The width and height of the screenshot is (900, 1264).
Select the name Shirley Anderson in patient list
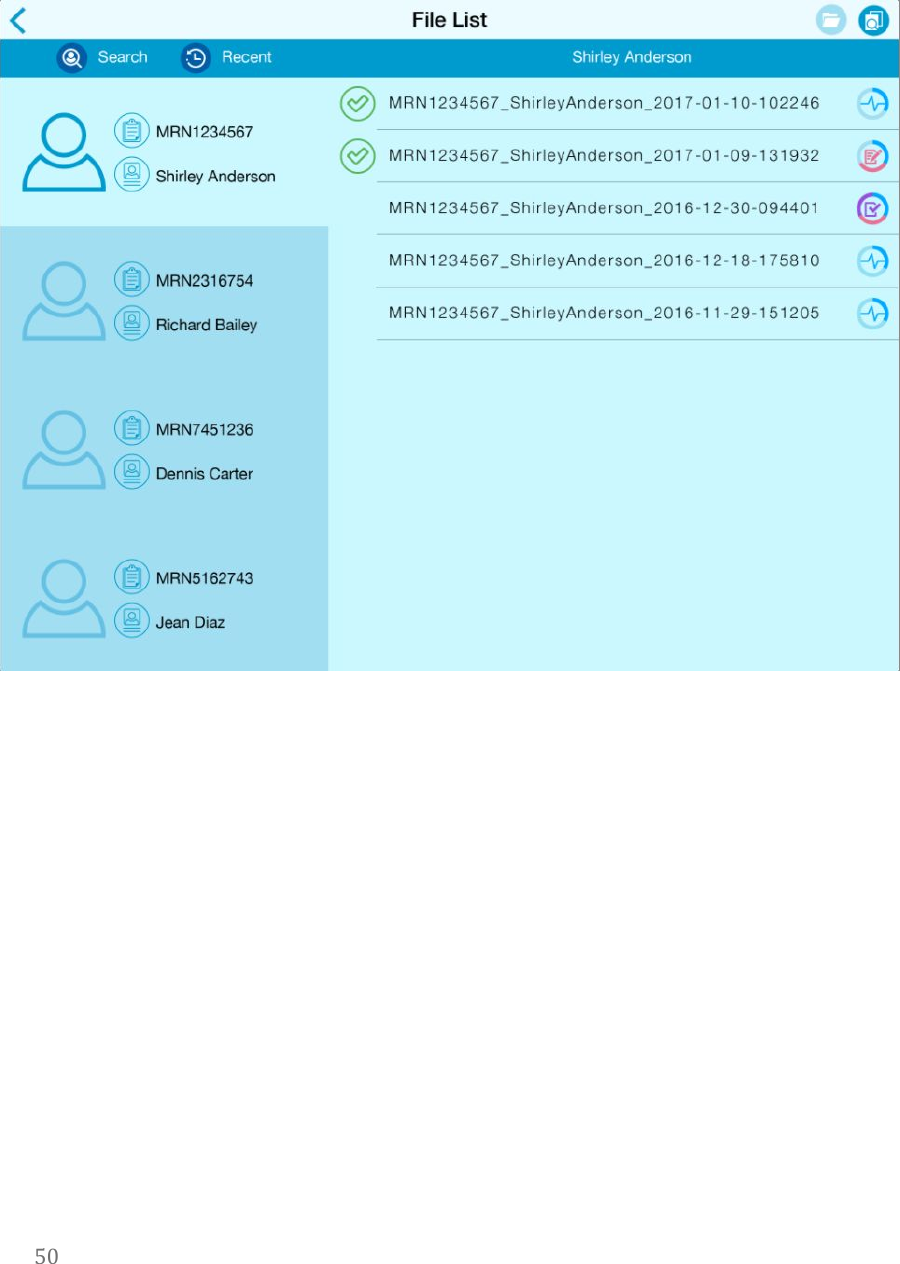click(x=216, y=176)
